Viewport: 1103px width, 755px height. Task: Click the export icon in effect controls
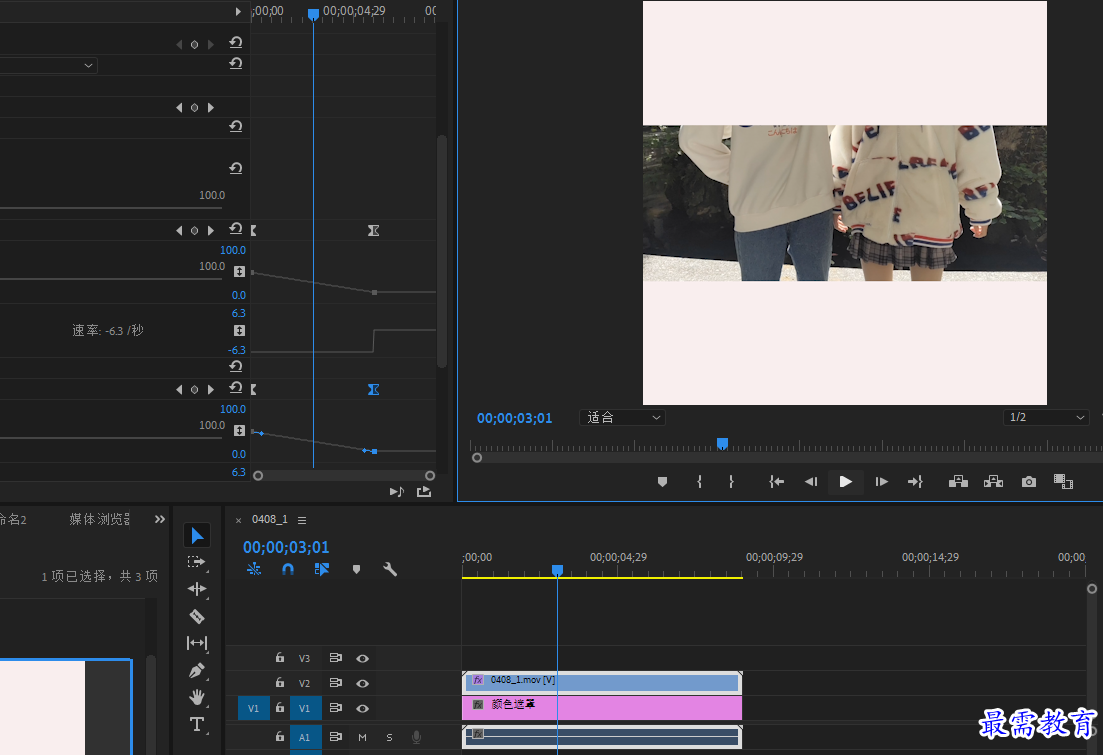click(x=423, y=492)
